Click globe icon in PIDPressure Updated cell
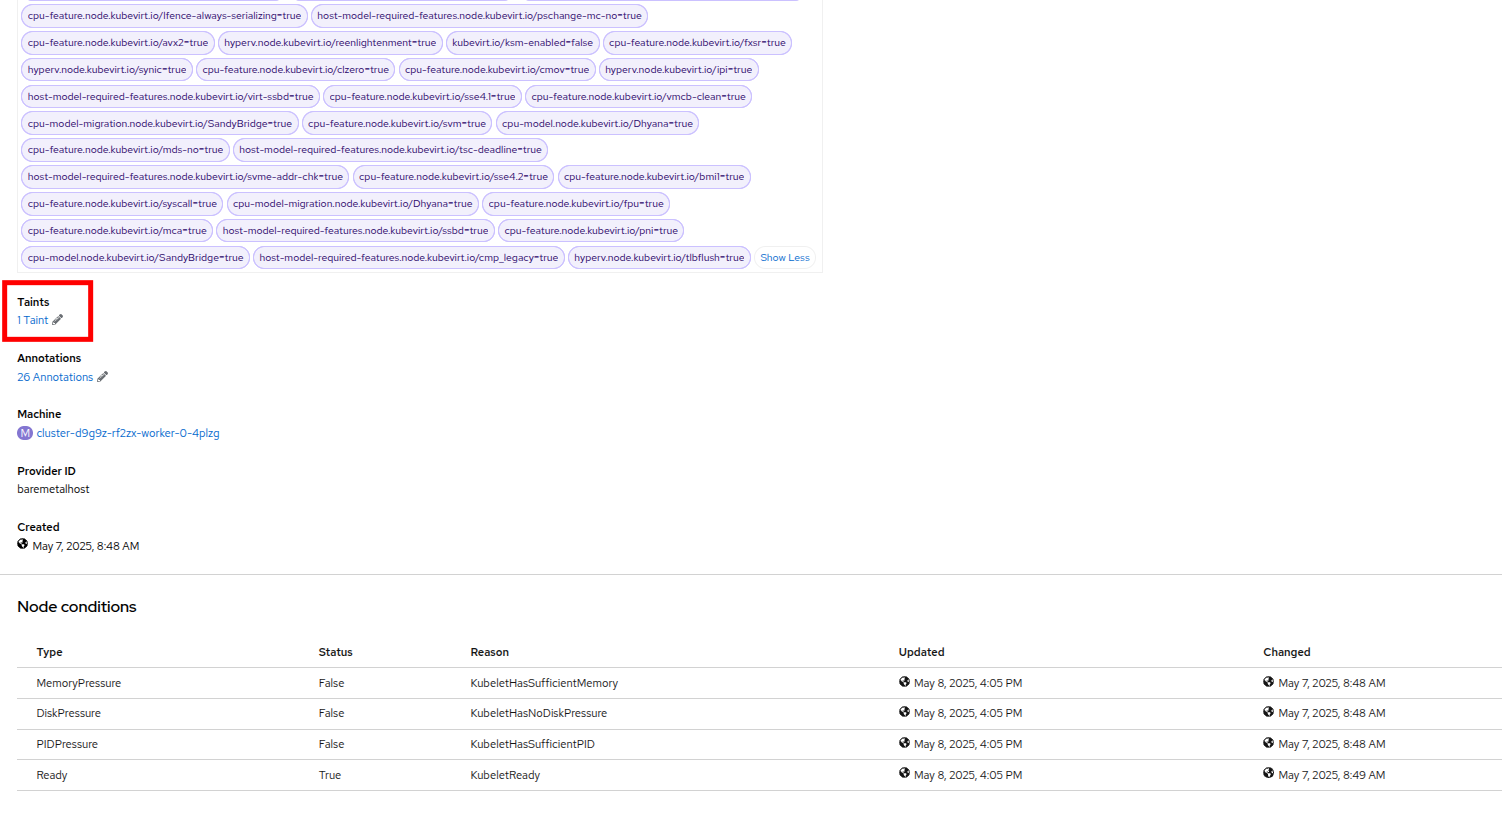Image resolution: width=1502 pixels, height=825 pixels. coord(904,743)
